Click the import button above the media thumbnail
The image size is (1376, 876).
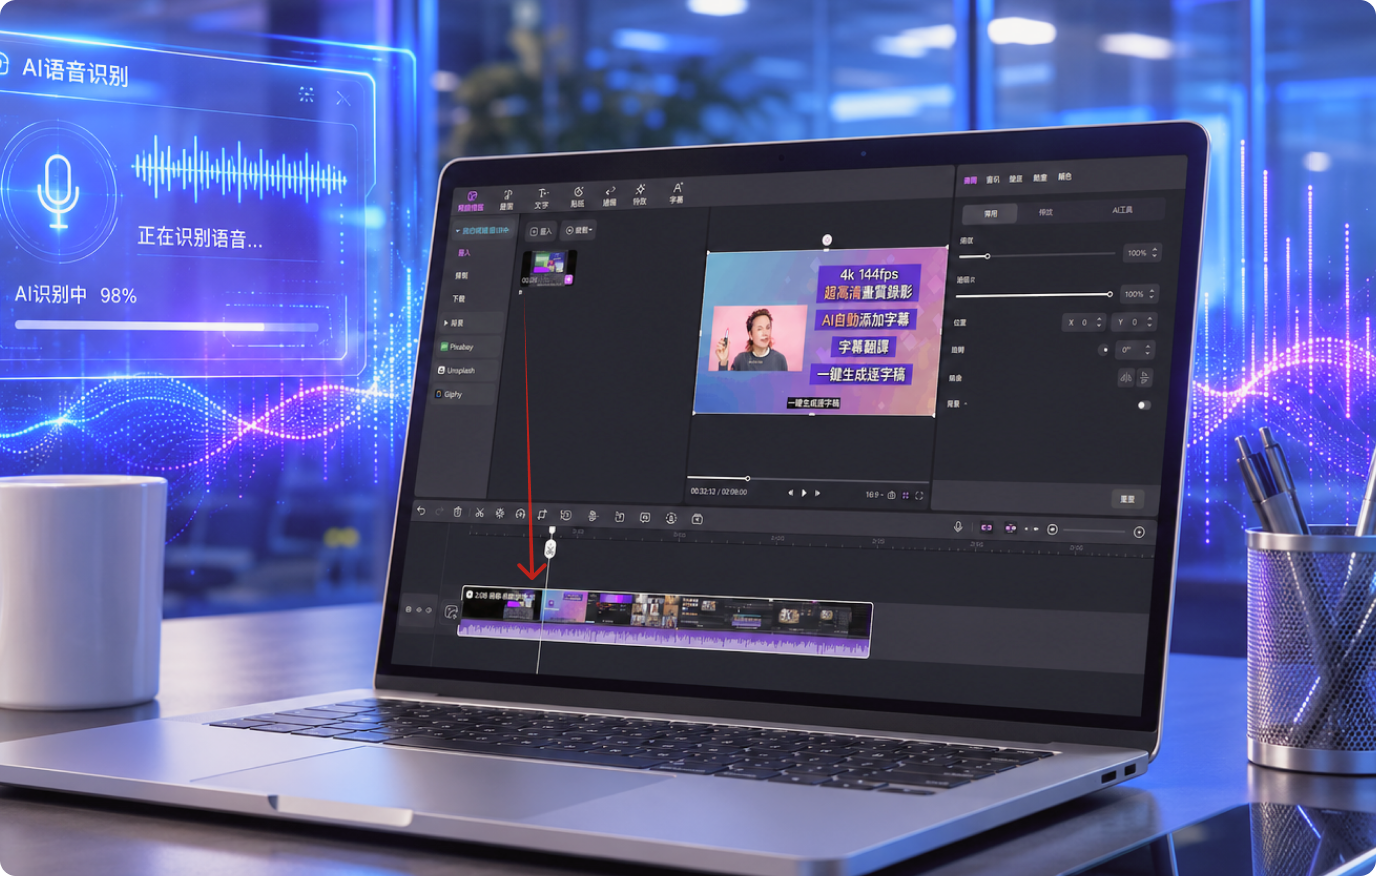(542, 231)
